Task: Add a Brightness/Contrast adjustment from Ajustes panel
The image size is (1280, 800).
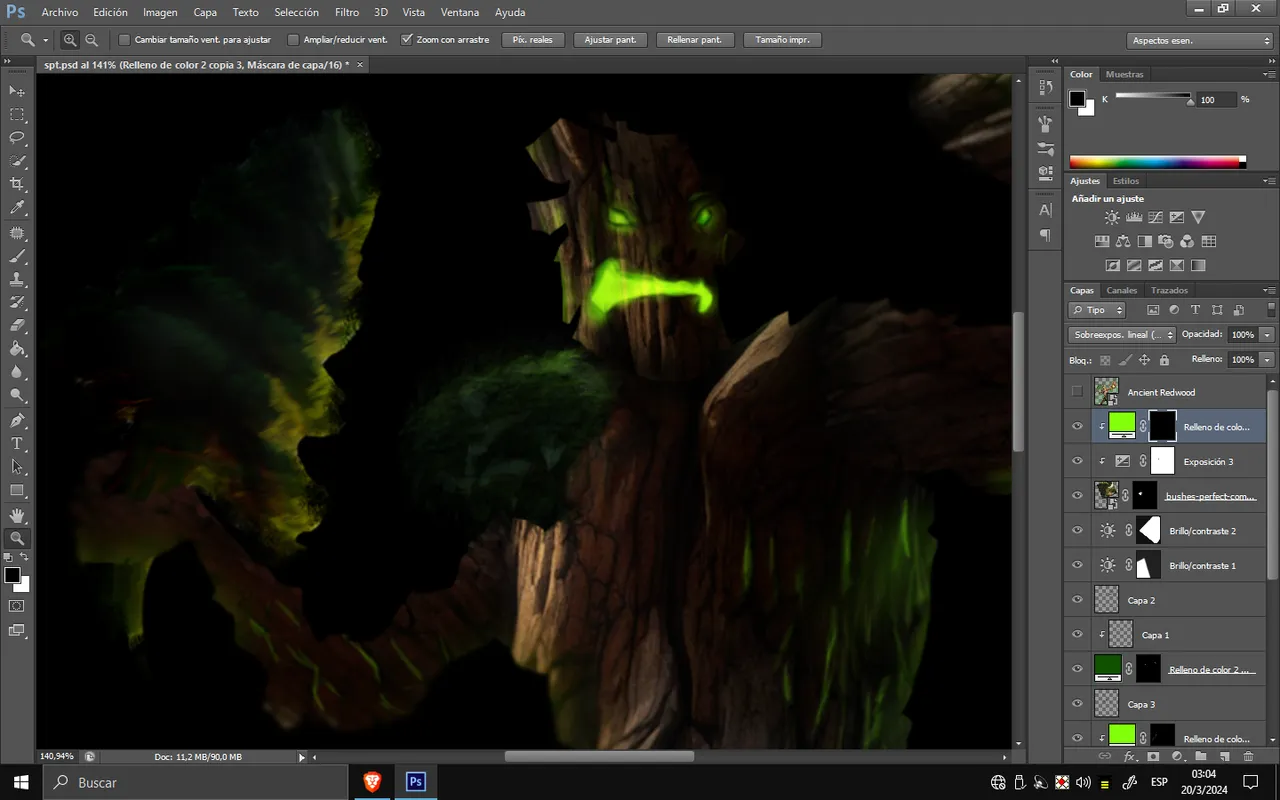Action: [x=1112, y=217]
